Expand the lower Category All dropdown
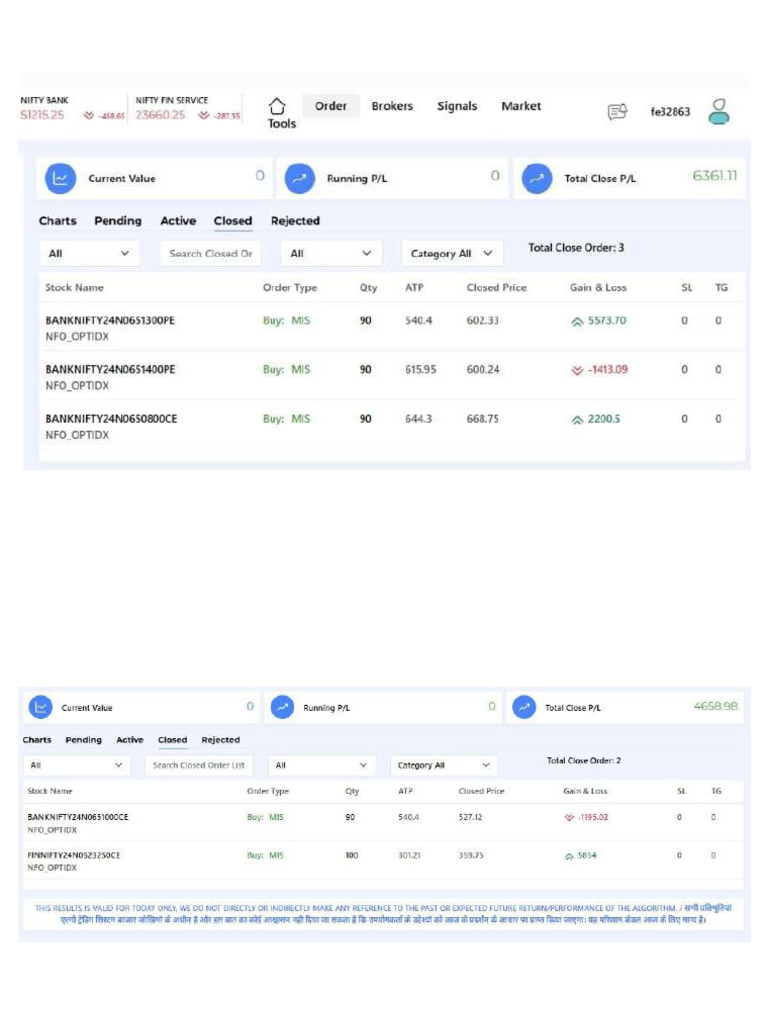 tap(443, 765)
